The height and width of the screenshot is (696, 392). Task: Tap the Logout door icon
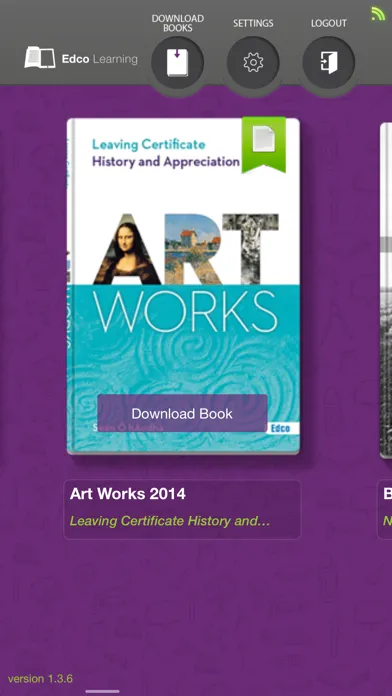pyautogui.click(x=329, y=63)
